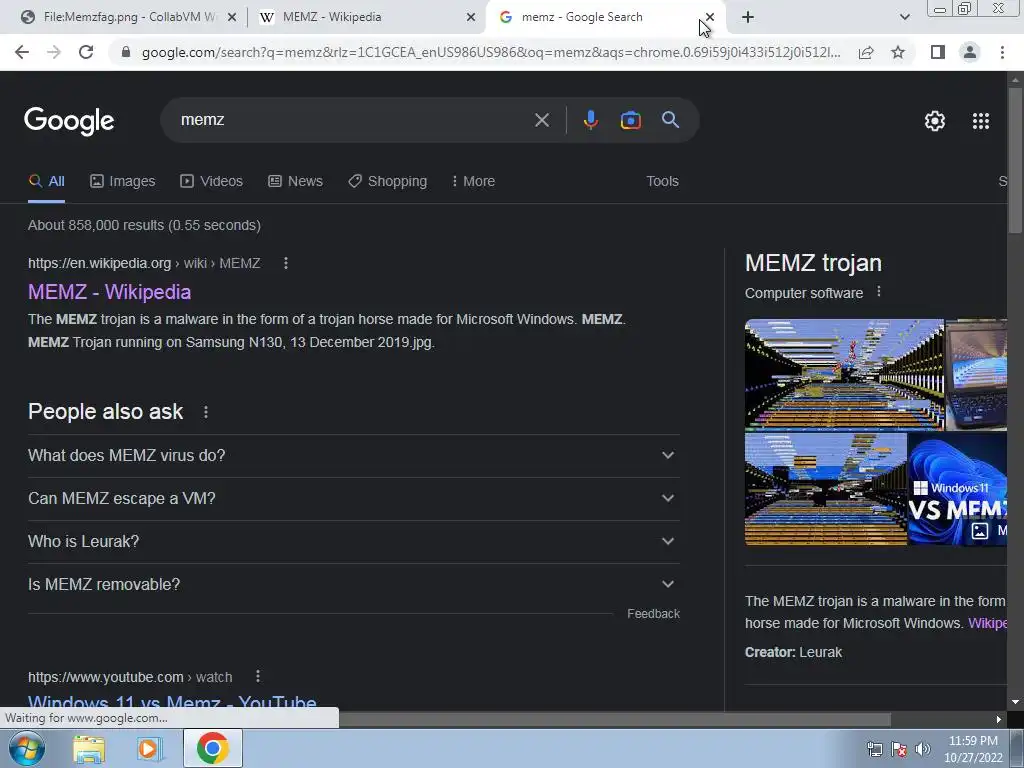Image resolution: width=1024 pixels, height=768 pixels.
Task: Submit search with the magnifier icon
Action: click(x=670, y=120)
